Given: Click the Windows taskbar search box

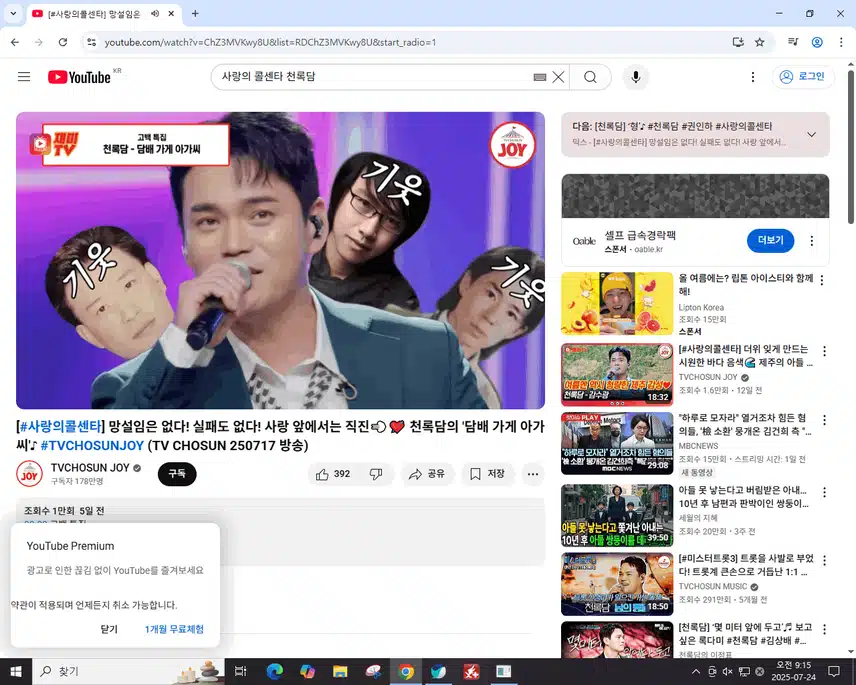Looking at the screenshot, I should click(x=130, y=671).
